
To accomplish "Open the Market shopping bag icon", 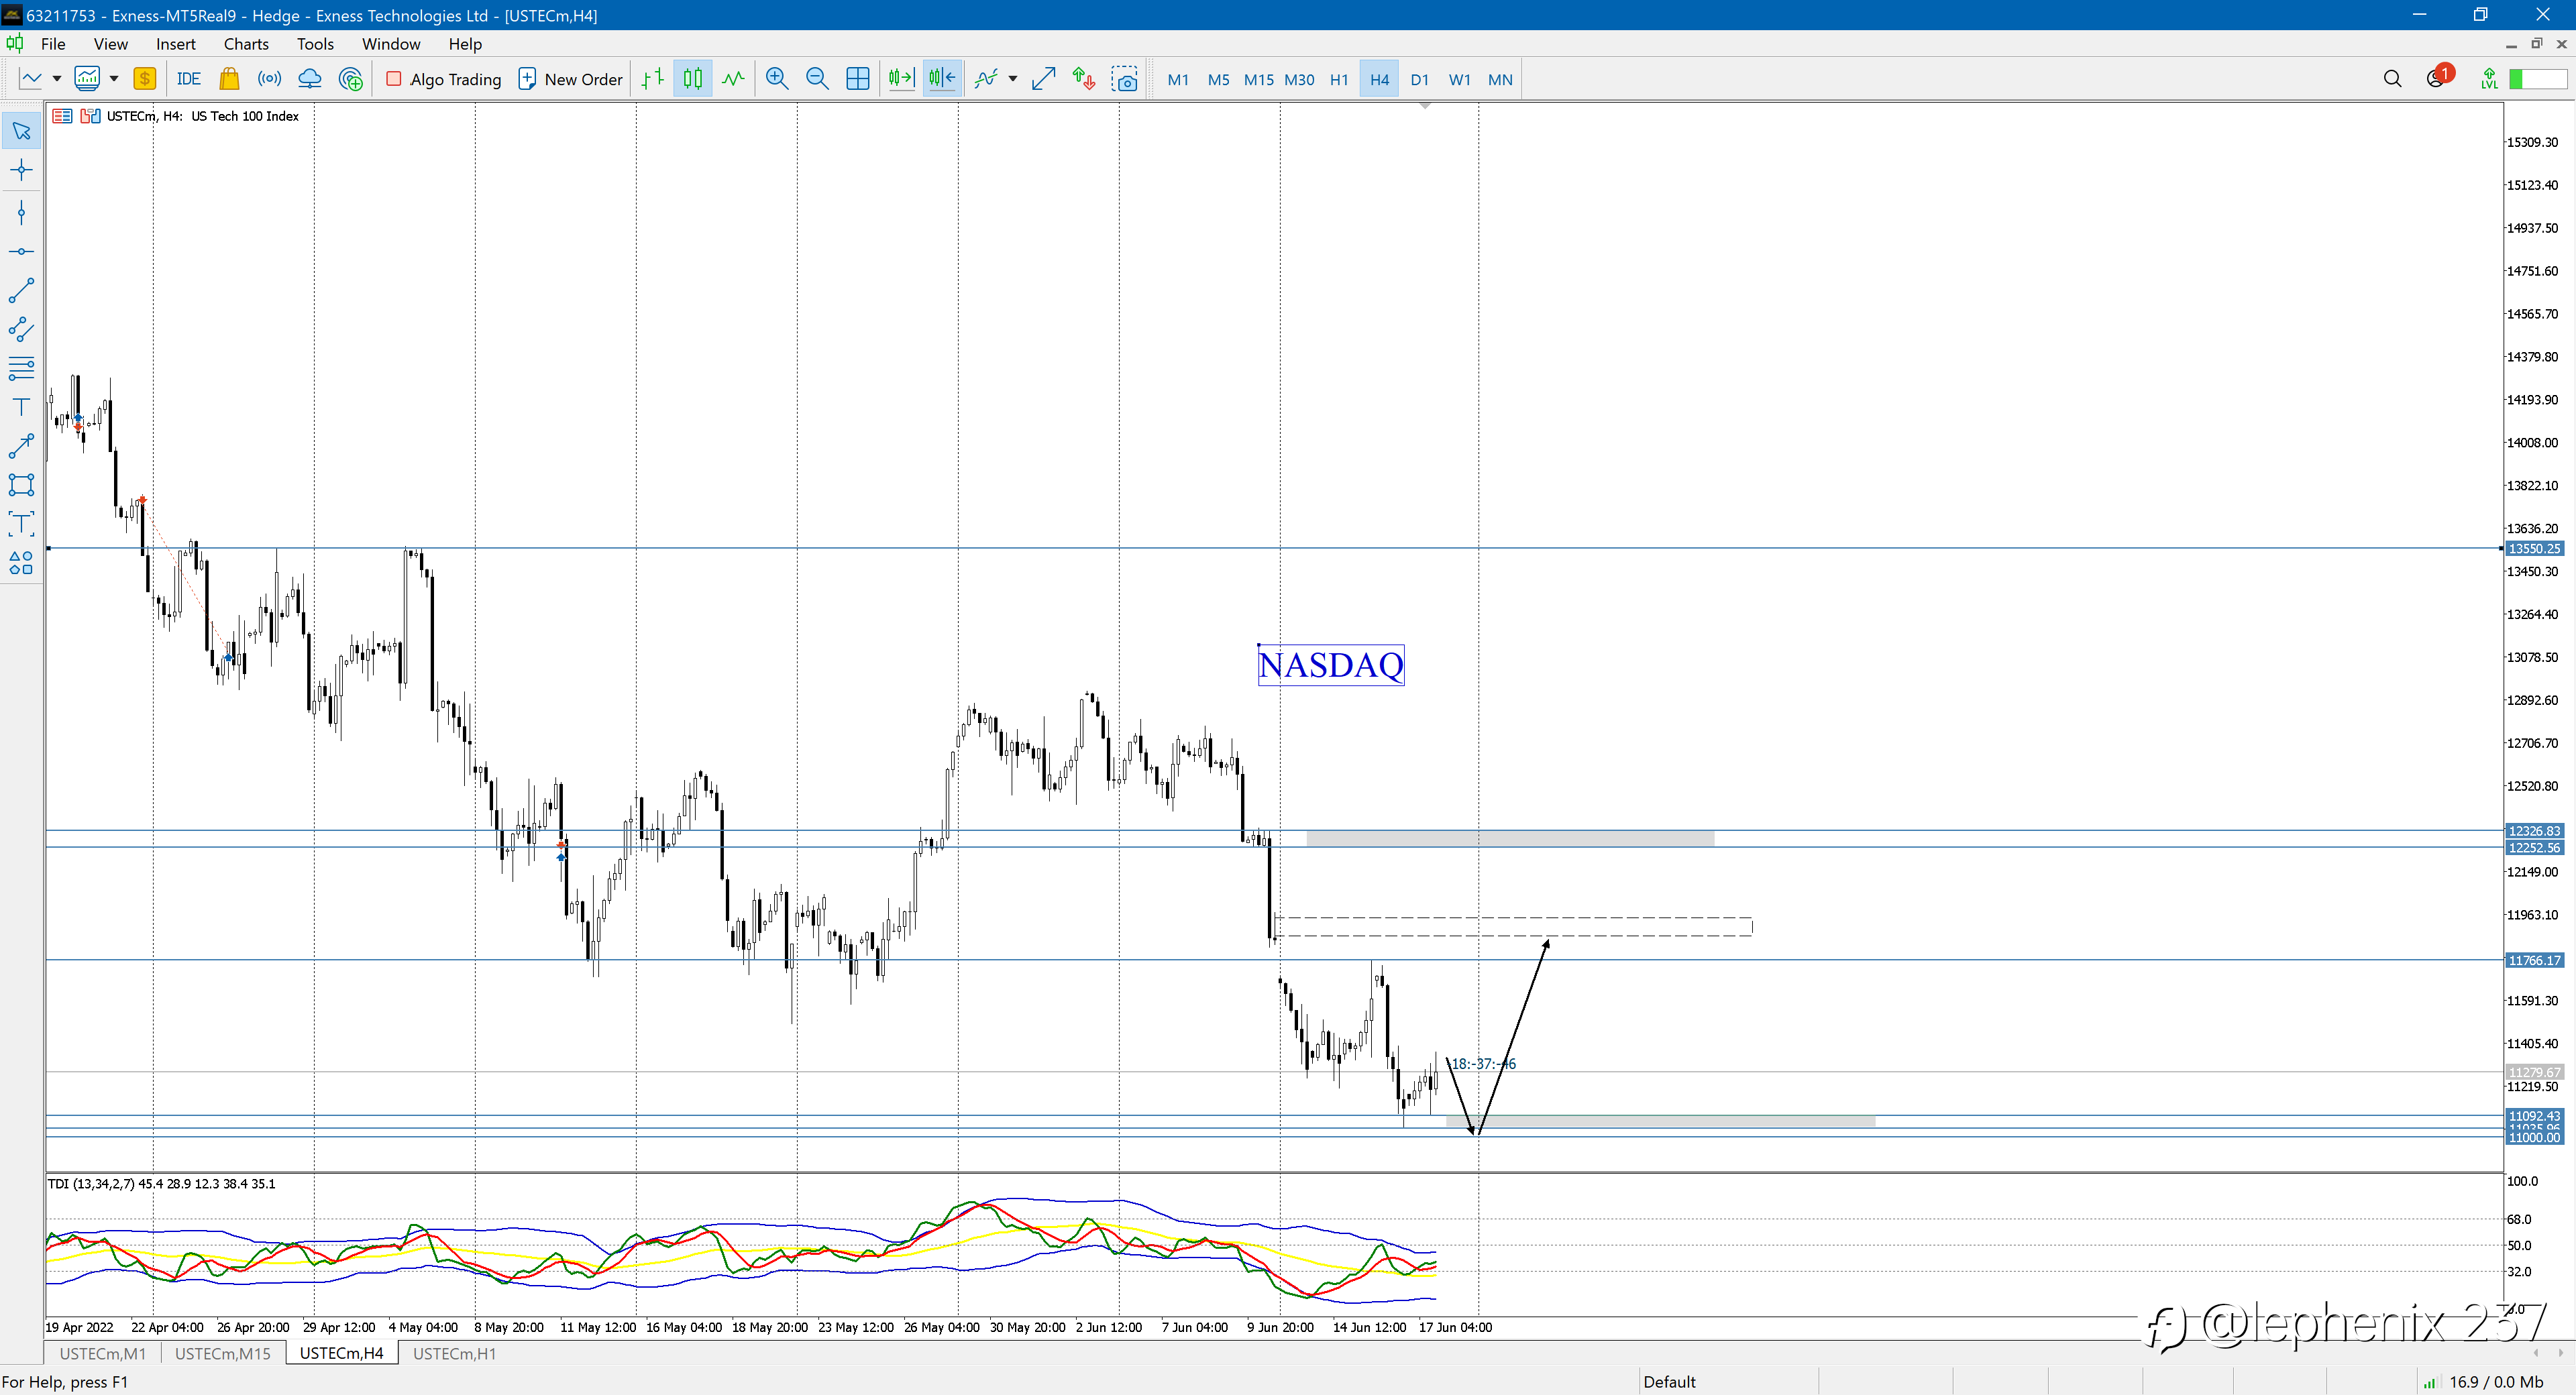I will click(x=229, y=79).
